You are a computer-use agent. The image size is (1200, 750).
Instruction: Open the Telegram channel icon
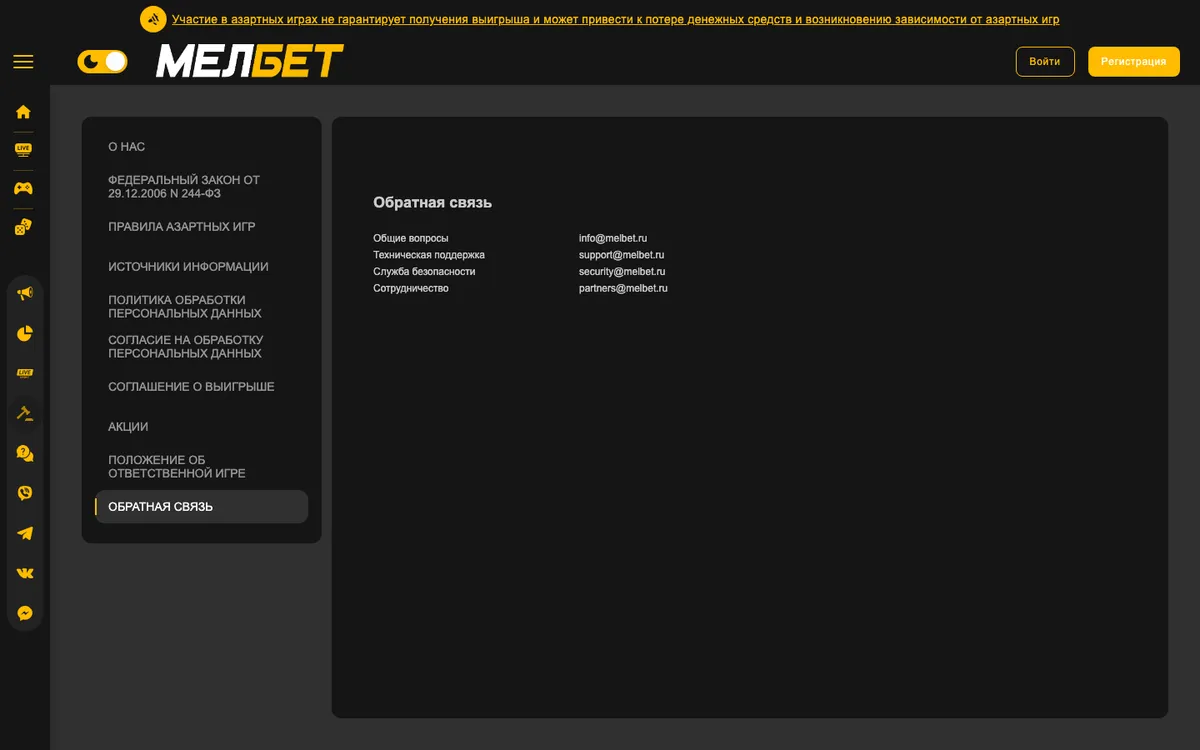[25, 533]
